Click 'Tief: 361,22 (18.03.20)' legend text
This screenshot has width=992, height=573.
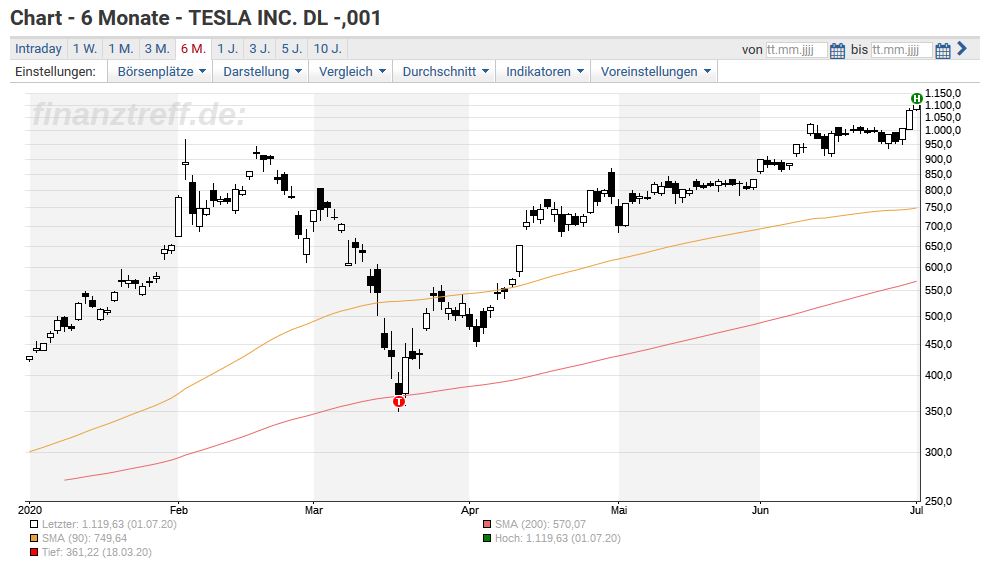(x=97, y=552)
